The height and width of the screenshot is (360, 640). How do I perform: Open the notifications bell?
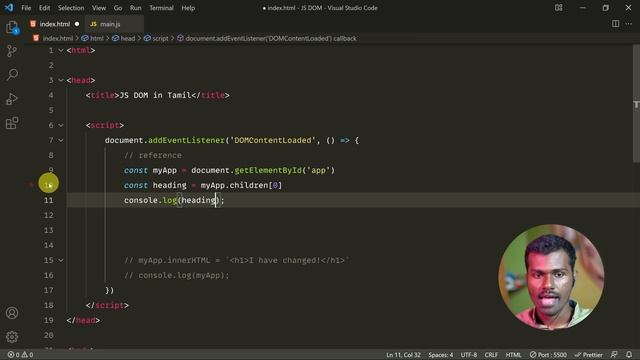(629, 355)
